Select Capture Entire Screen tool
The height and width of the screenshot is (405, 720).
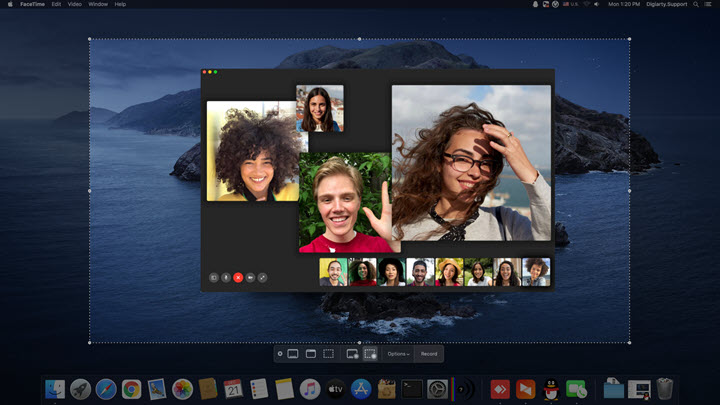click(293, 354)
